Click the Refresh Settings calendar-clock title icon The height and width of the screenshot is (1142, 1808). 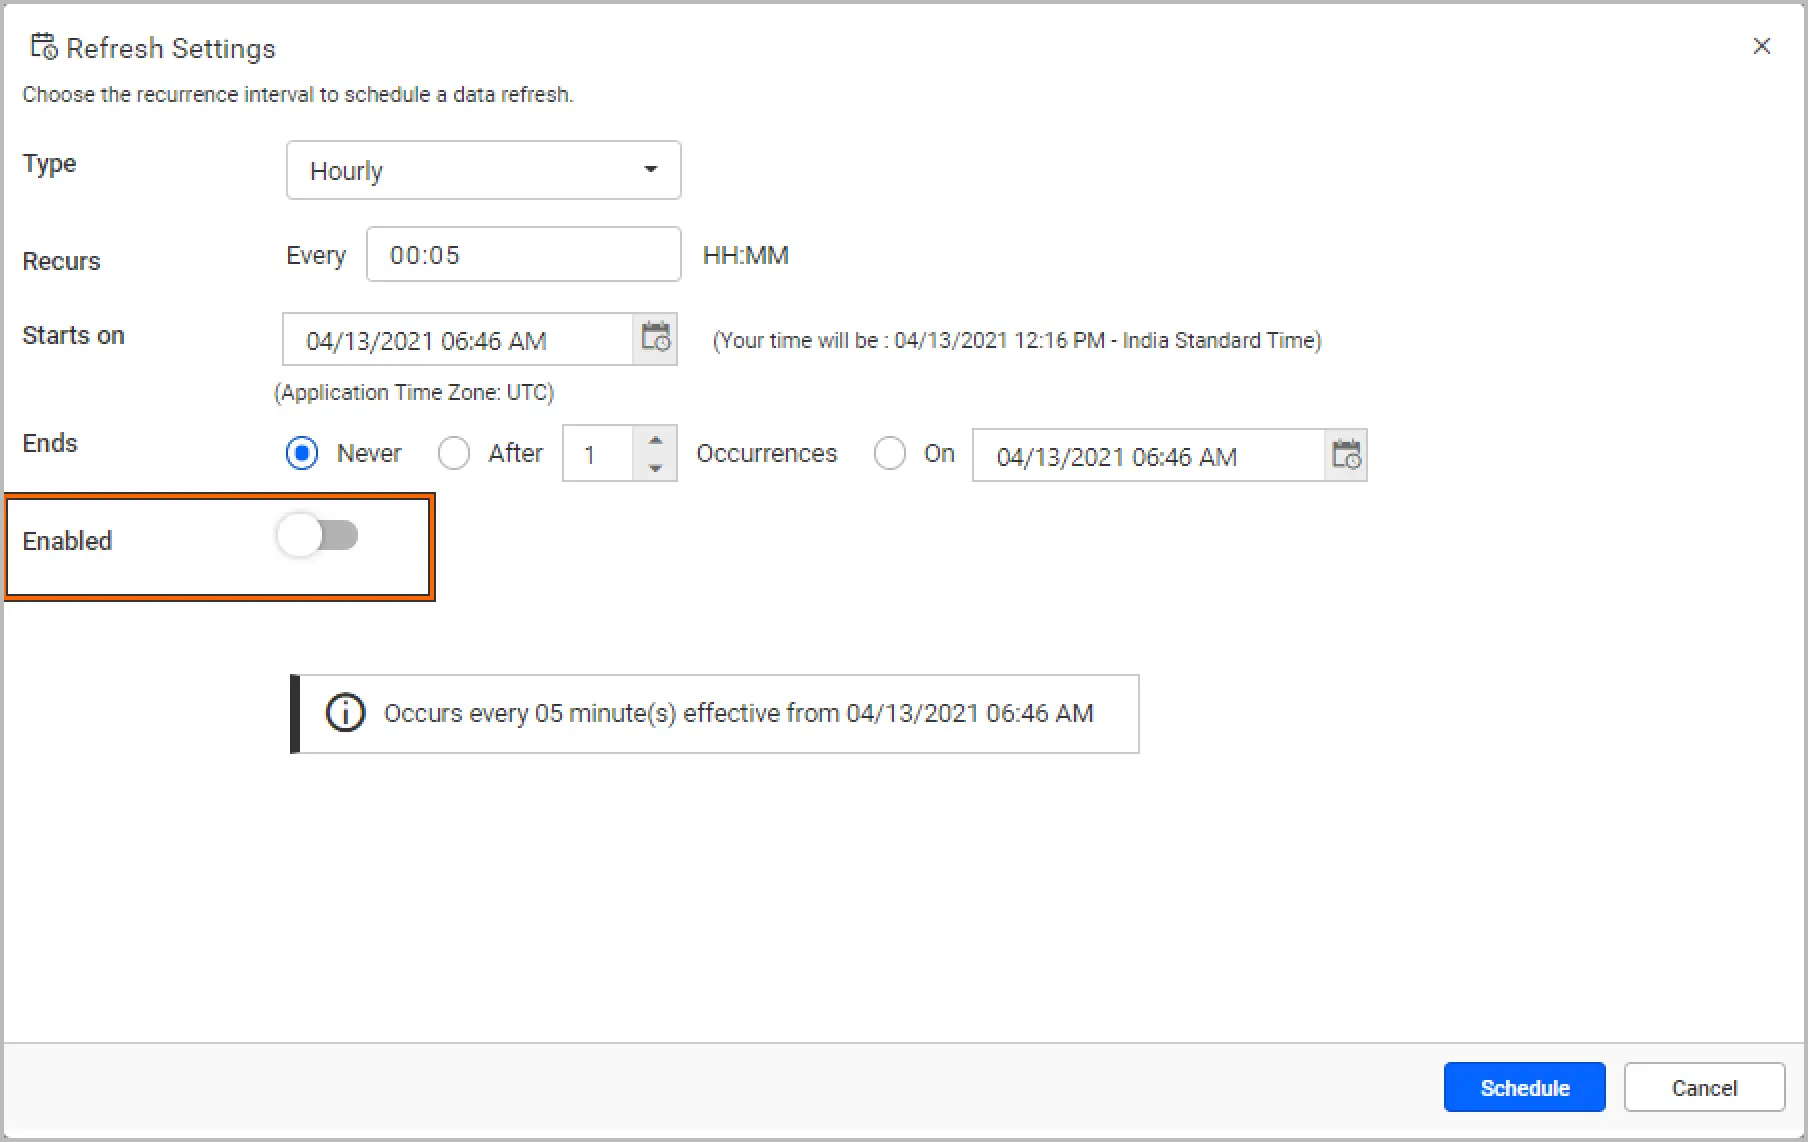click(x=44, y=47)
